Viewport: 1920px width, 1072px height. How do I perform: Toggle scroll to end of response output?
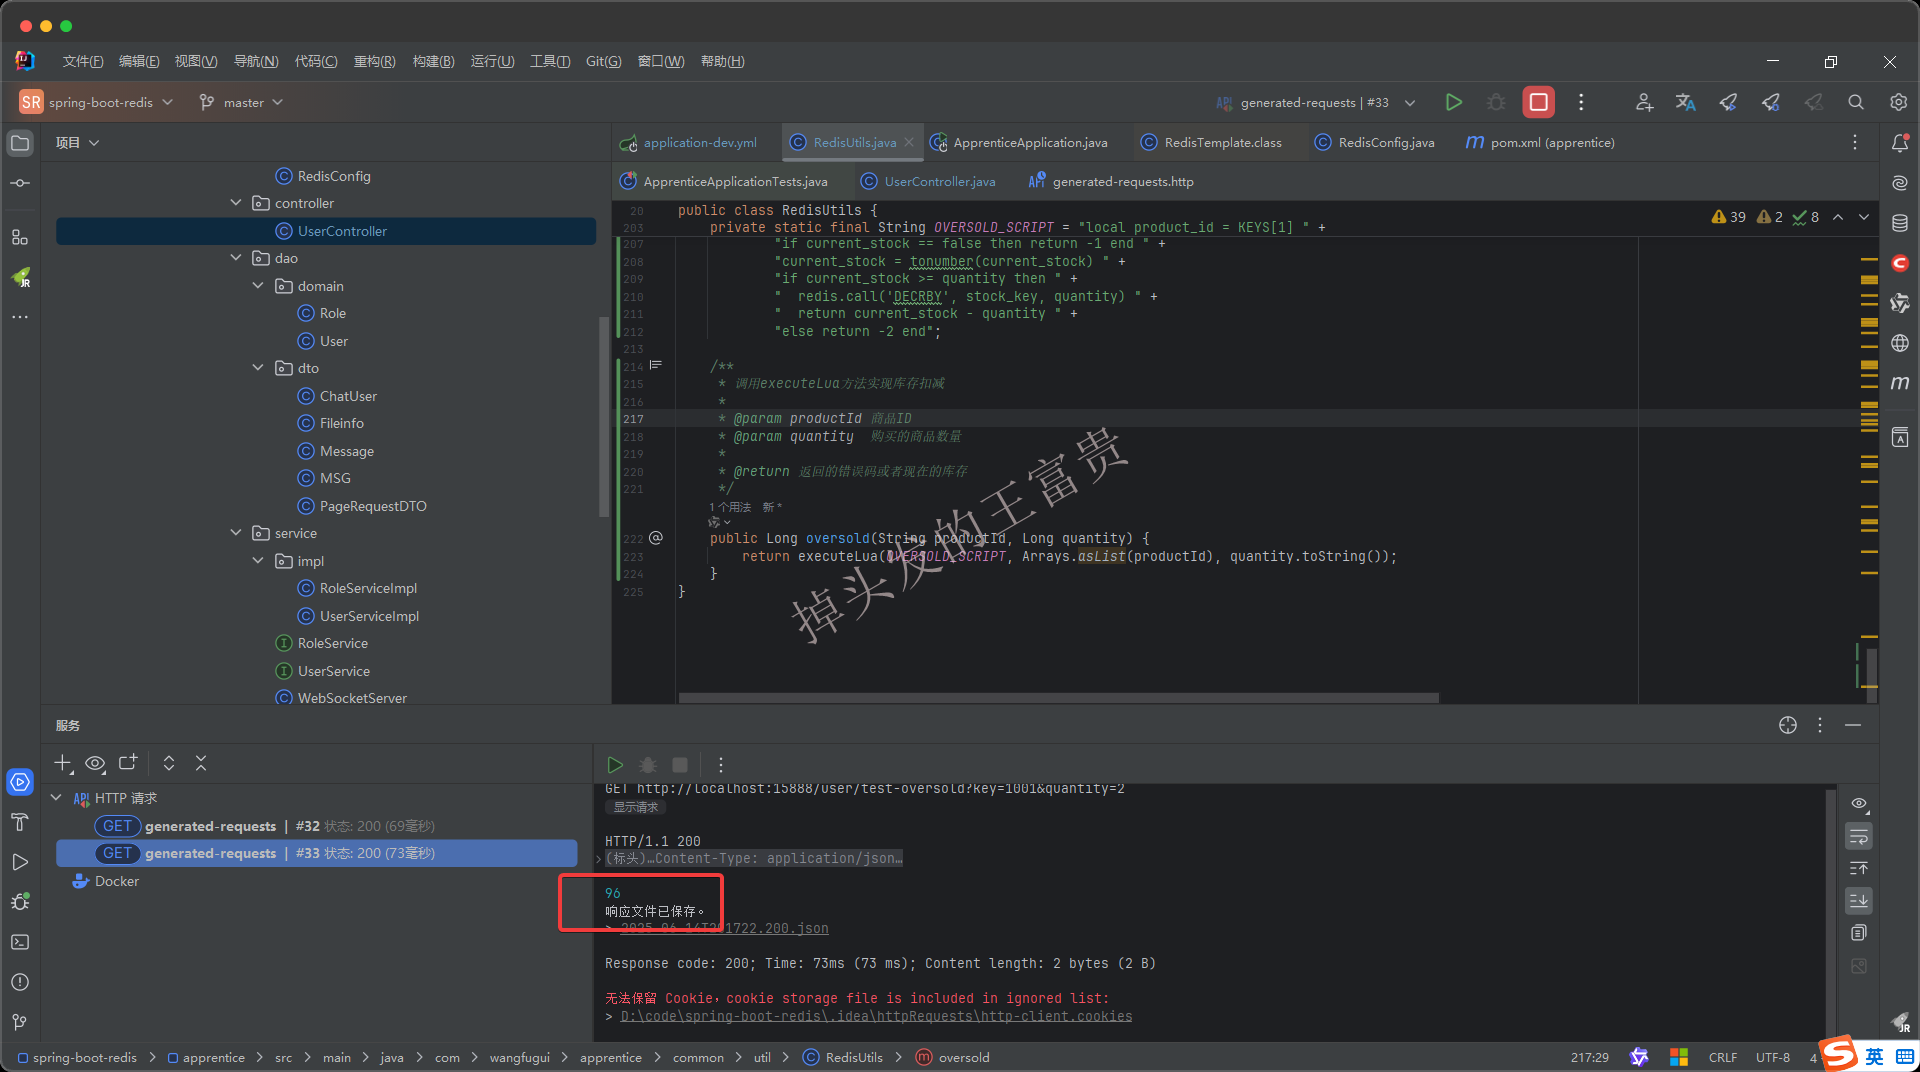[x=1859, y=900]
